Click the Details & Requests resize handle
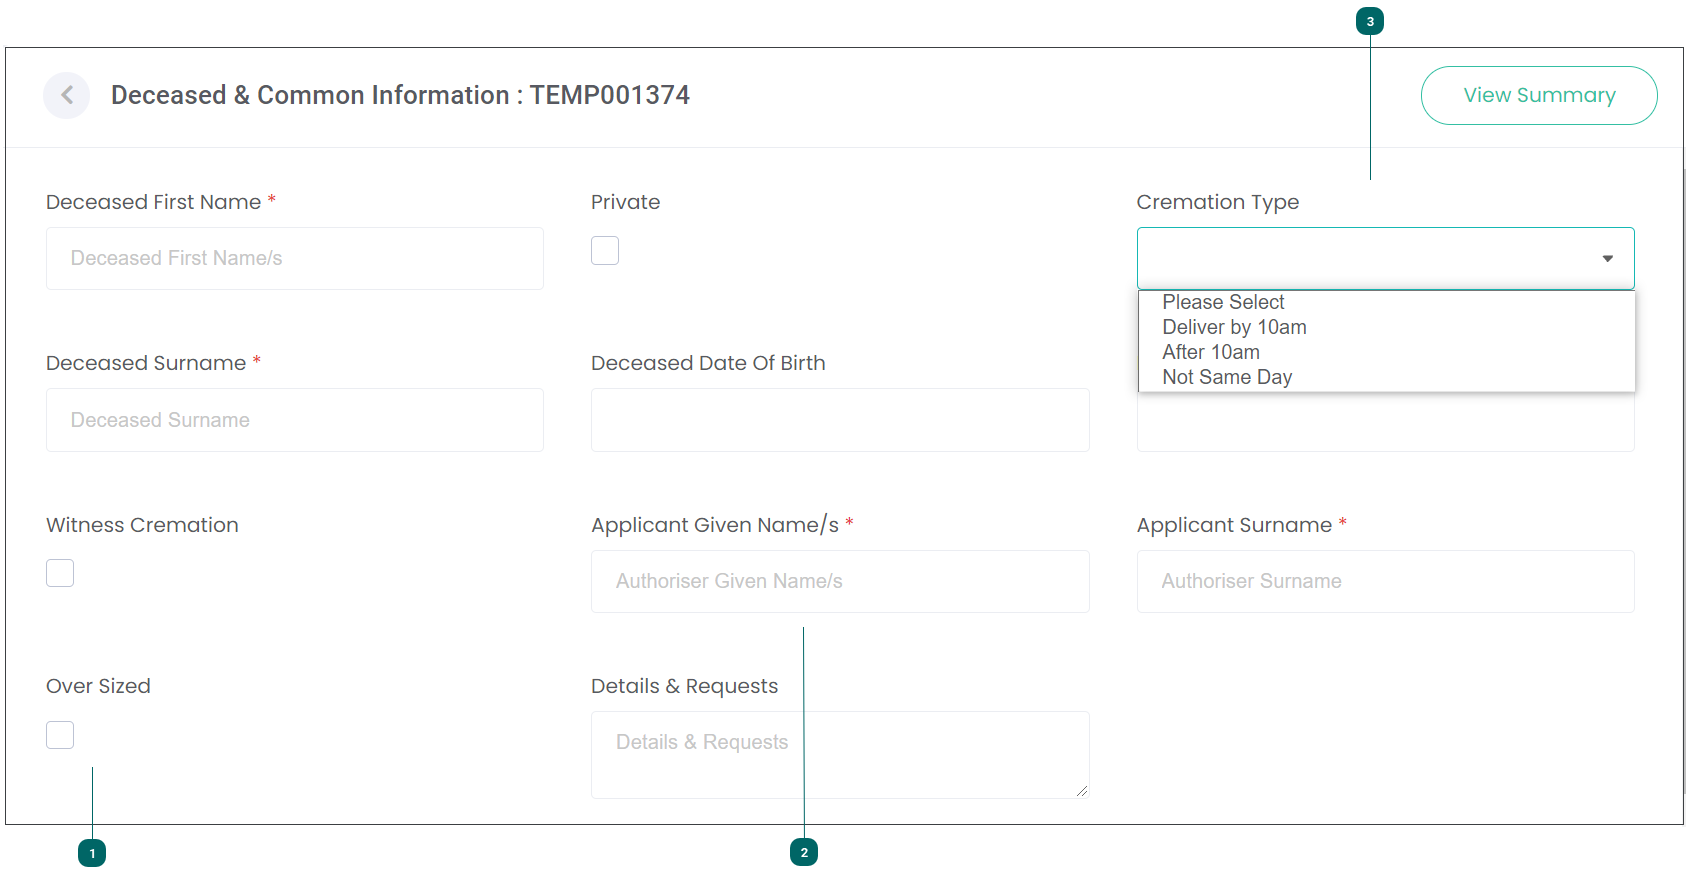 click(1082, 791)
